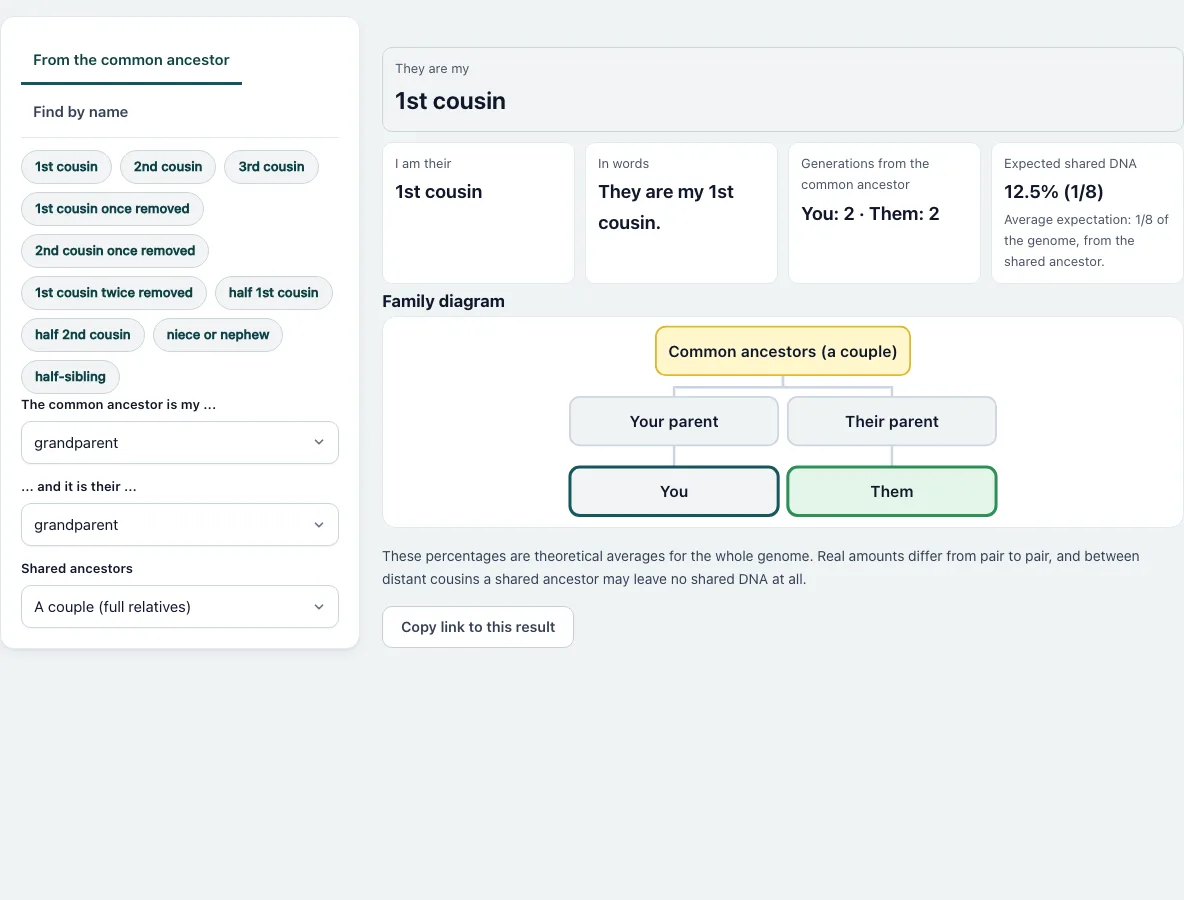Screen dimensions: 1184x900
Task: Open 'The common ancestor is my' dropdown
Action: [x=180, y=442]
